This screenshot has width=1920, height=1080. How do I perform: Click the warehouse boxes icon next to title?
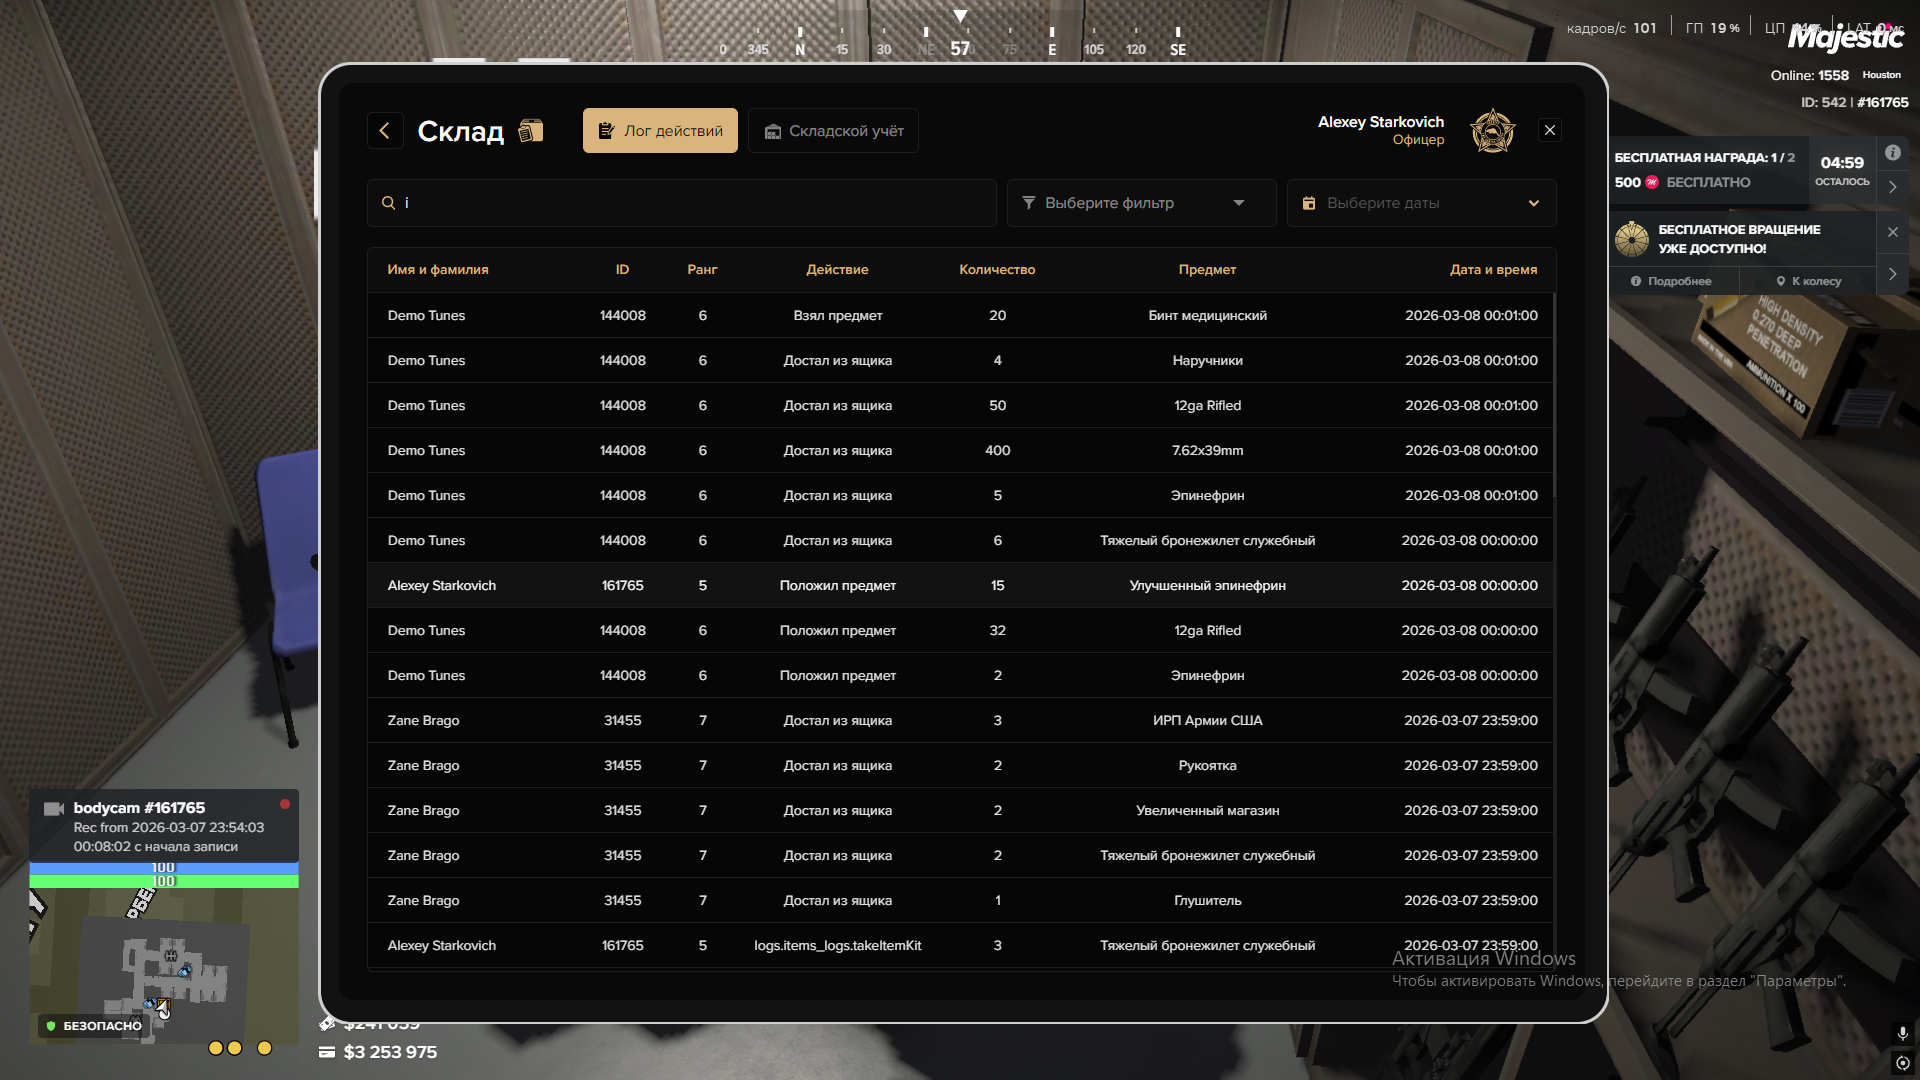(531, 131)
